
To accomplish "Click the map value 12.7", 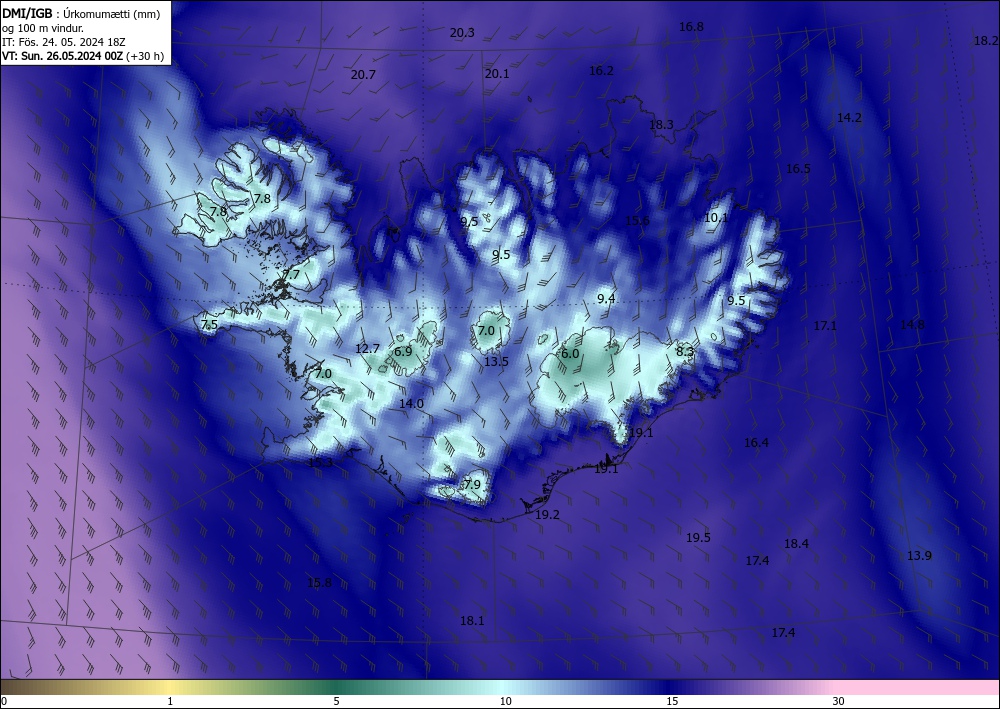I will [x=367, y=349].
